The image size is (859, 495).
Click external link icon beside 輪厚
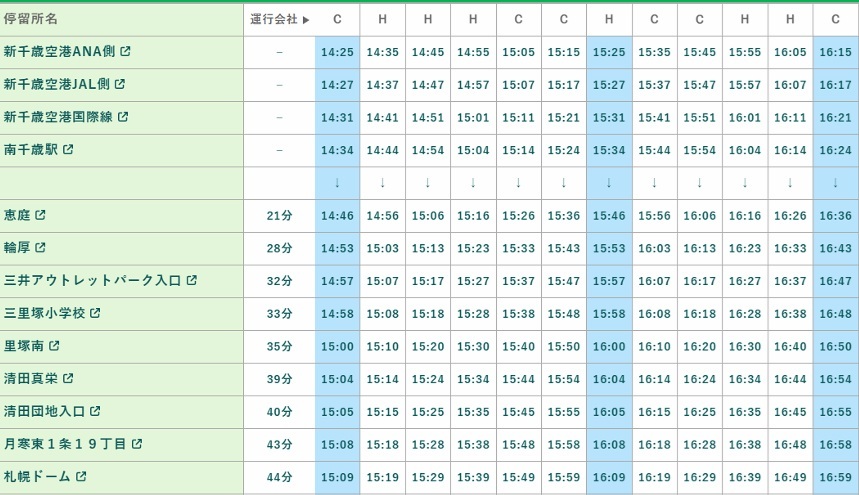(41, 248)
